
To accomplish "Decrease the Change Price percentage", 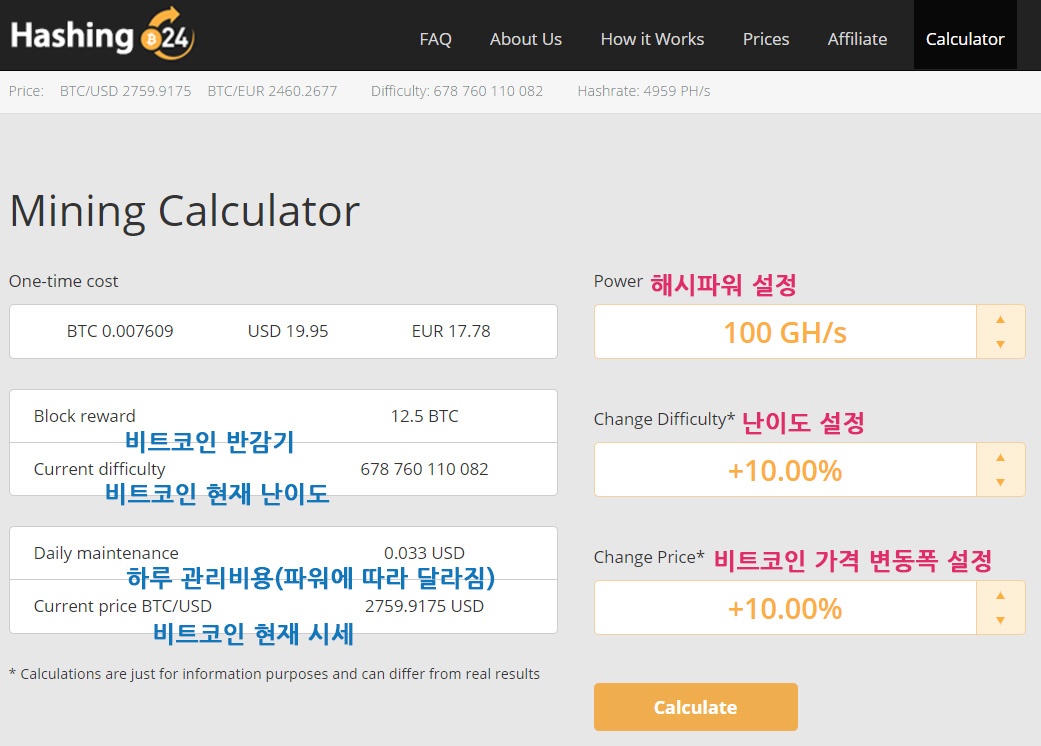I will 1000,620.
